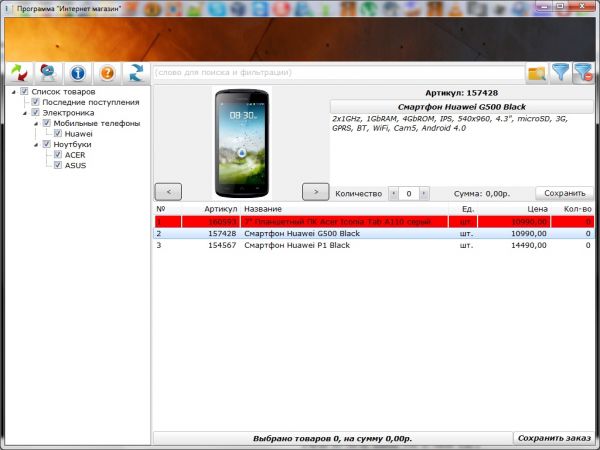Apply filter with the blue funnel icon
The width and height of the screenshot is (600, 450).
(x=560, y=73)
